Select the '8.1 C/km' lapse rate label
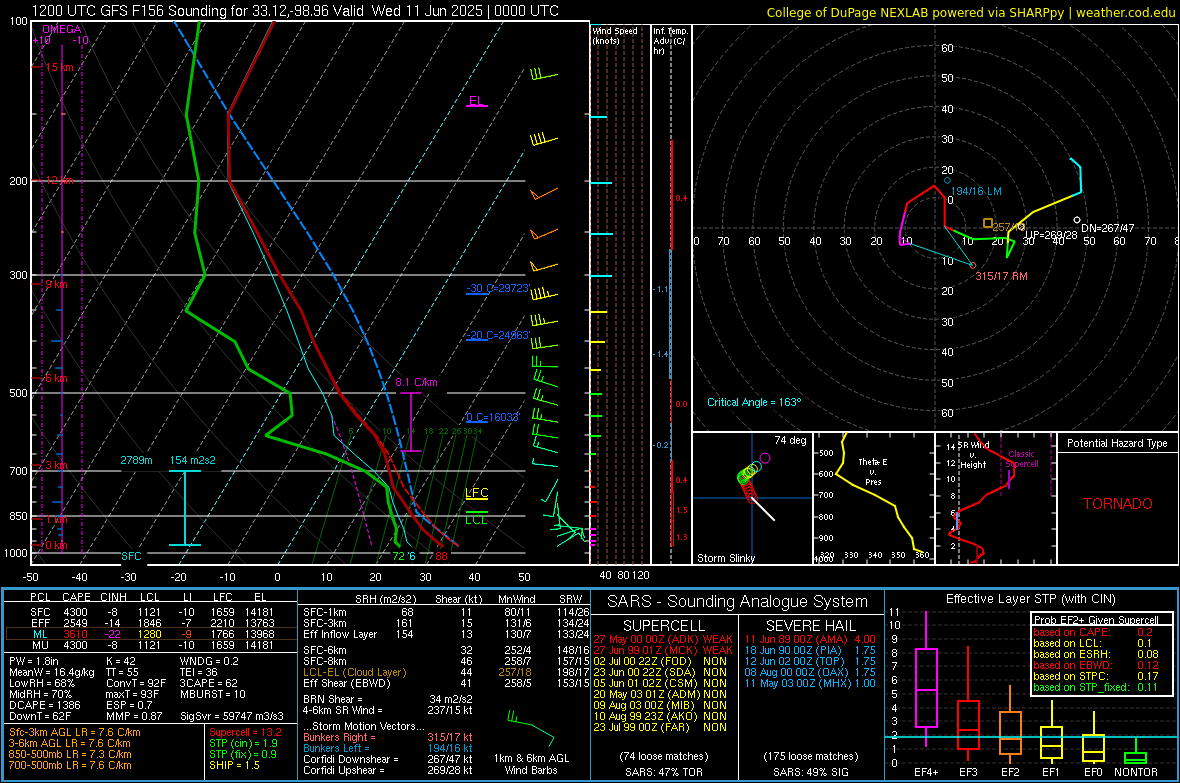1180x783 pixels. click(x=416, y=382)
